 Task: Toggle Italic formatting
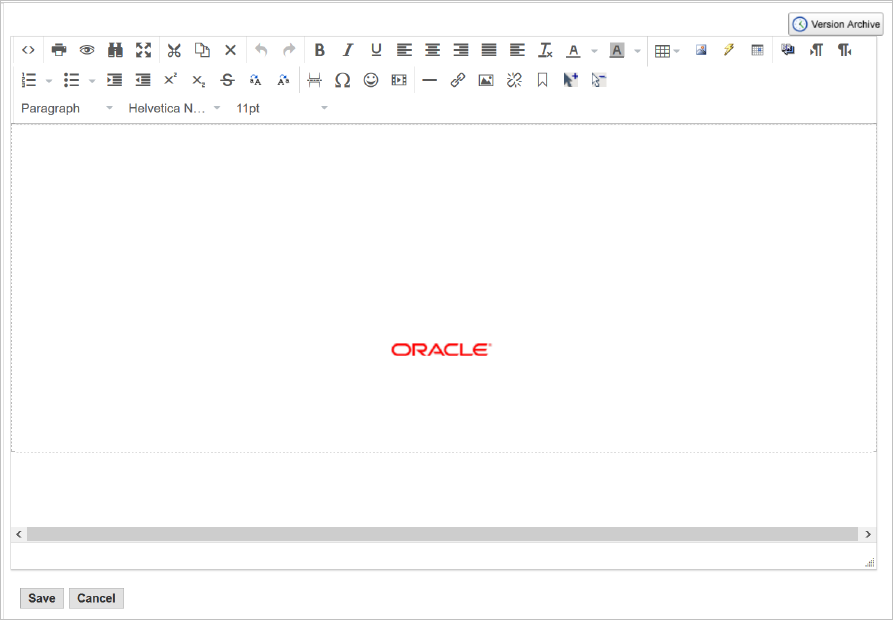348,50
